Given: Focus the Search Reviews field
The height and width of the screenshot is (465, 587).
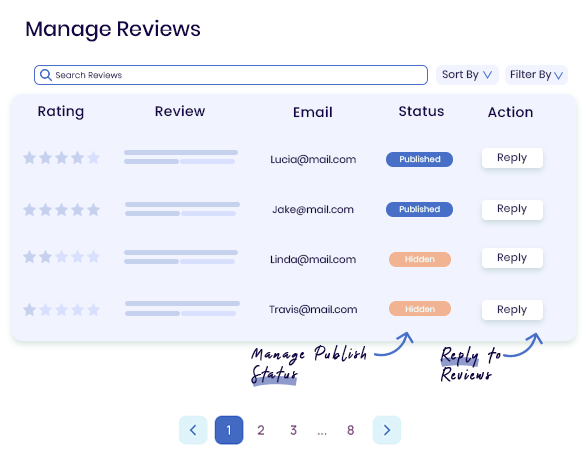Looking at the screenshot, I should tap(231, 75).
